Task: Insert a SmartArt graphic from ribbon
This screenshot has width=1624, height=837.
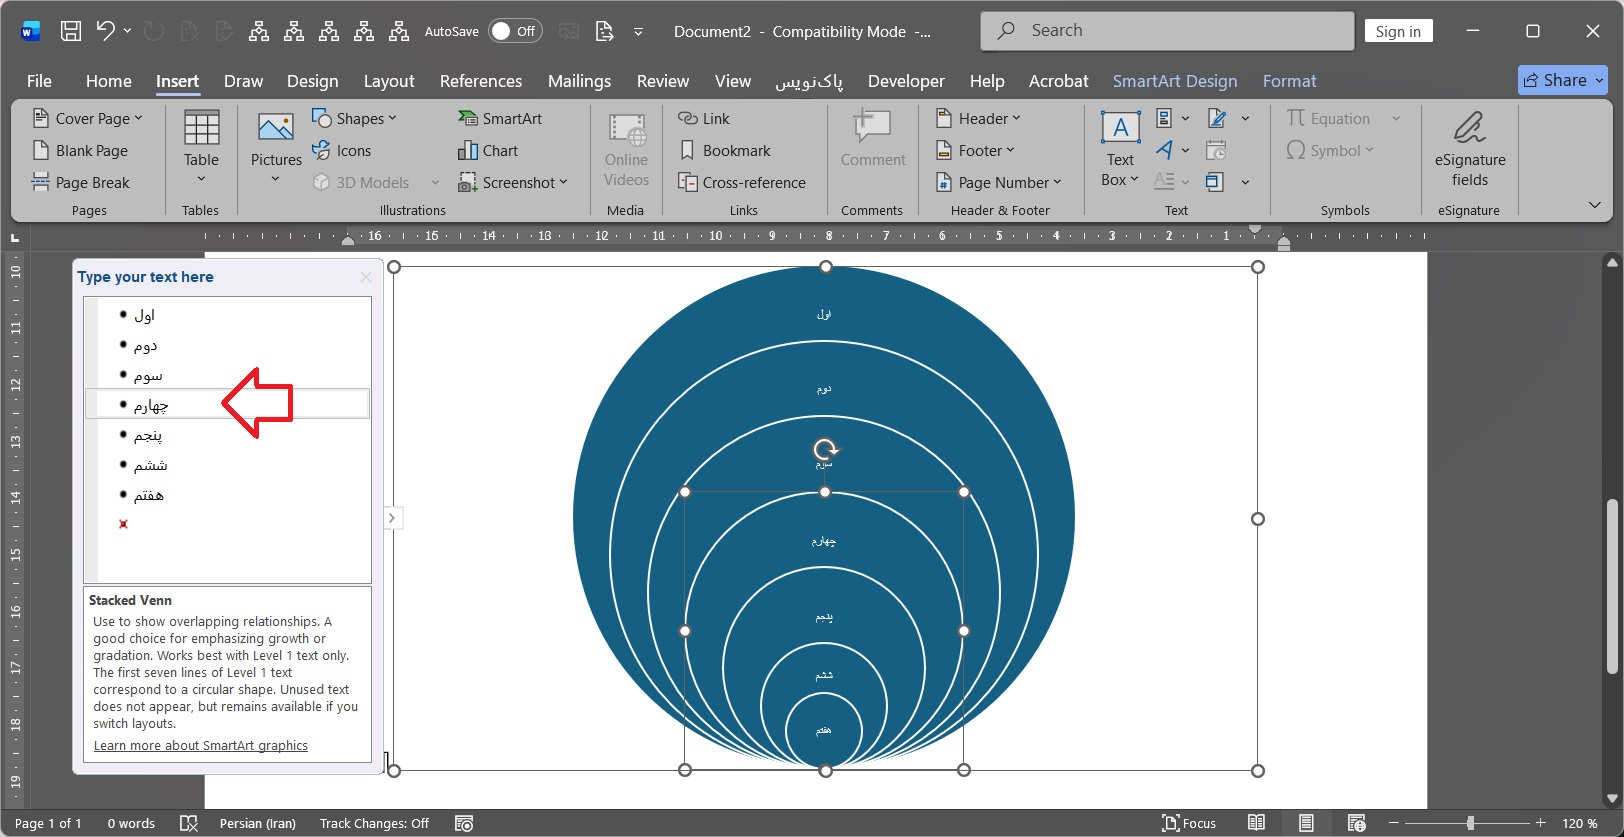Action: pos(499,118)
